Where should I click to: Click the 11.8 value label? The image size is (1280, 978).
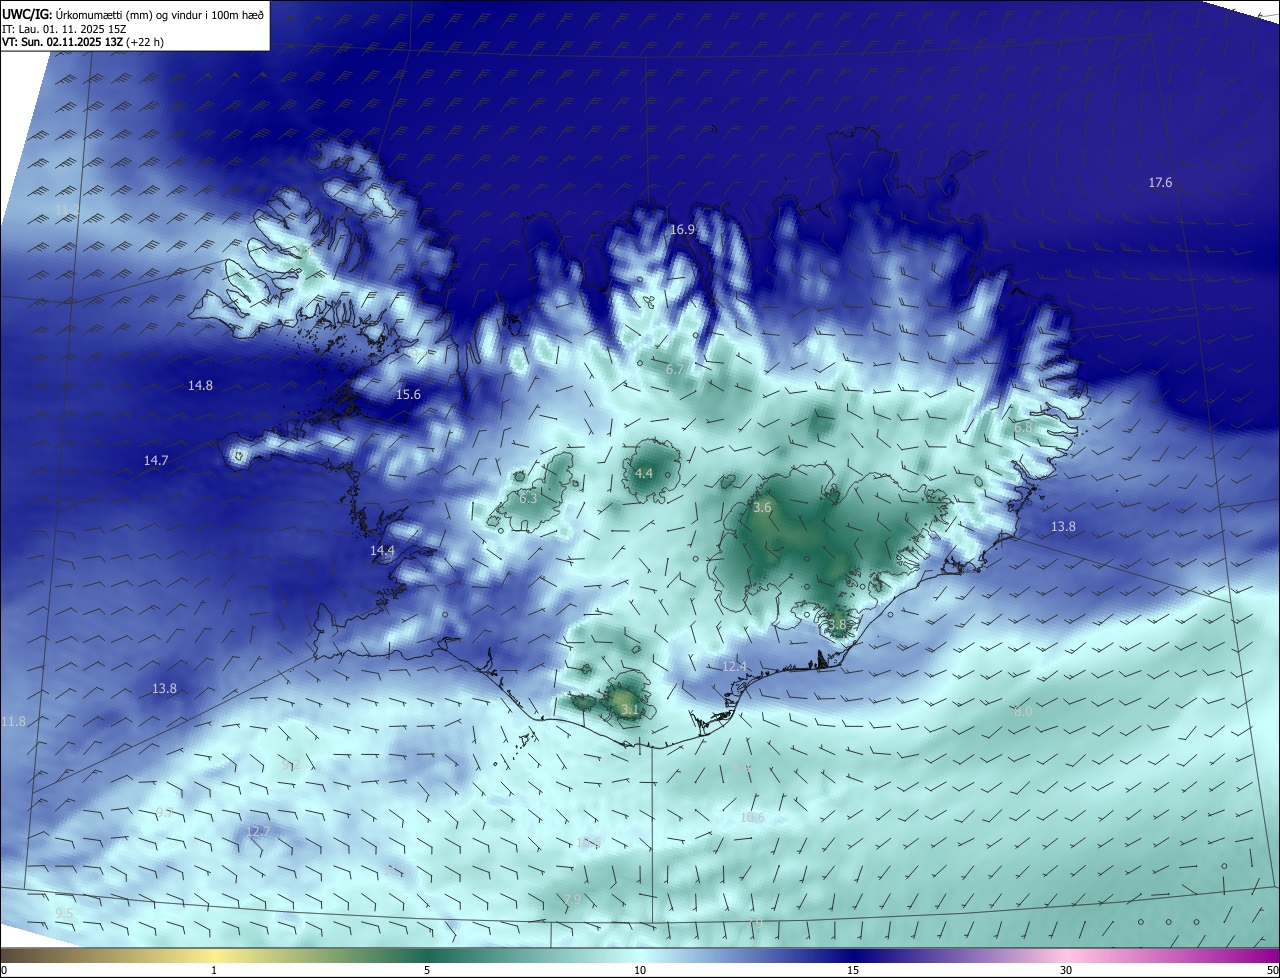tap(14, 721)
